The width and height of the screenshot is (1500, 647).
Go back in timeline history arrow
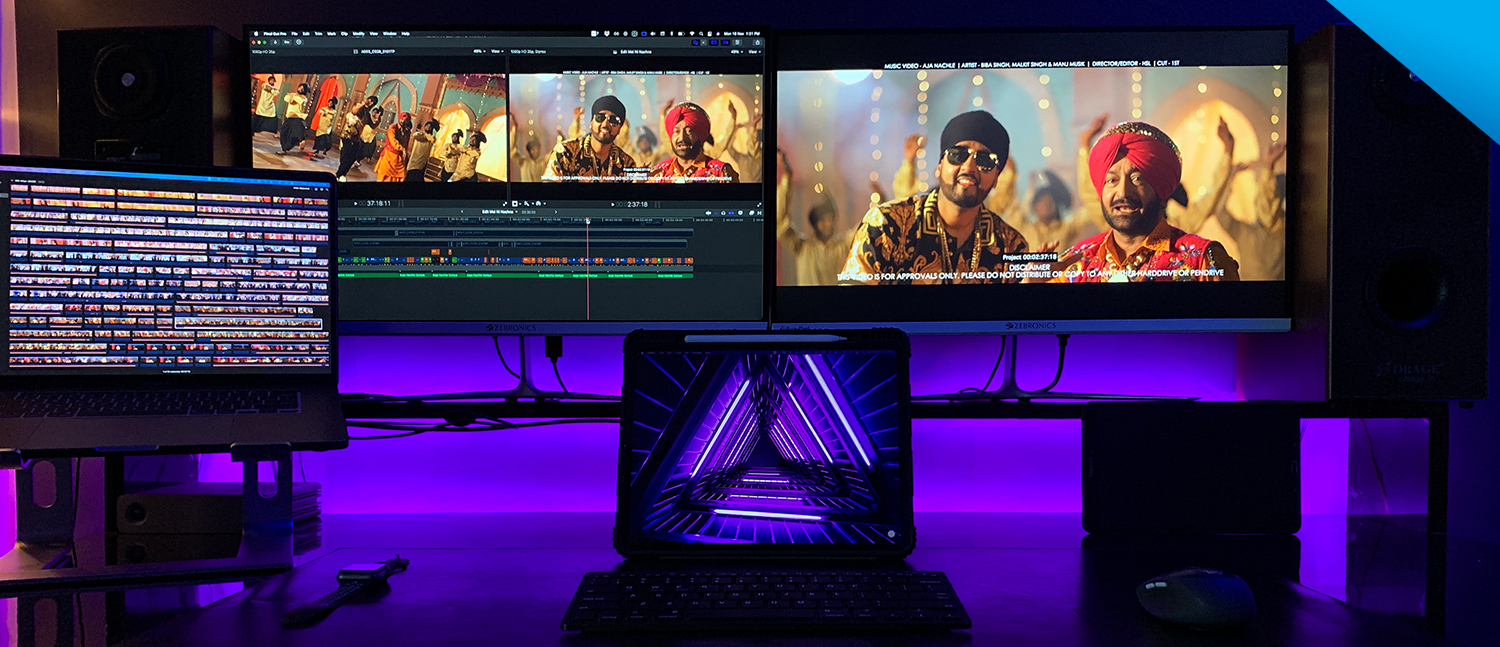click(x=462, y=212)
